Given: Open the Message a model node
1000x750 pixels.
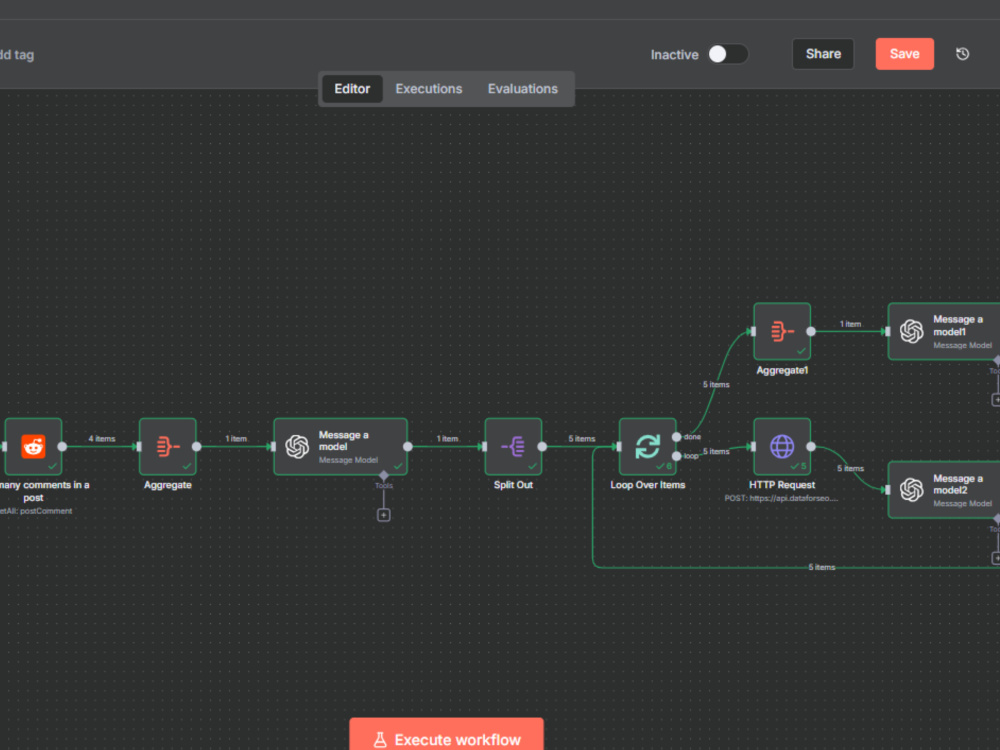Looking at the screenshot, I should [341, 446].
